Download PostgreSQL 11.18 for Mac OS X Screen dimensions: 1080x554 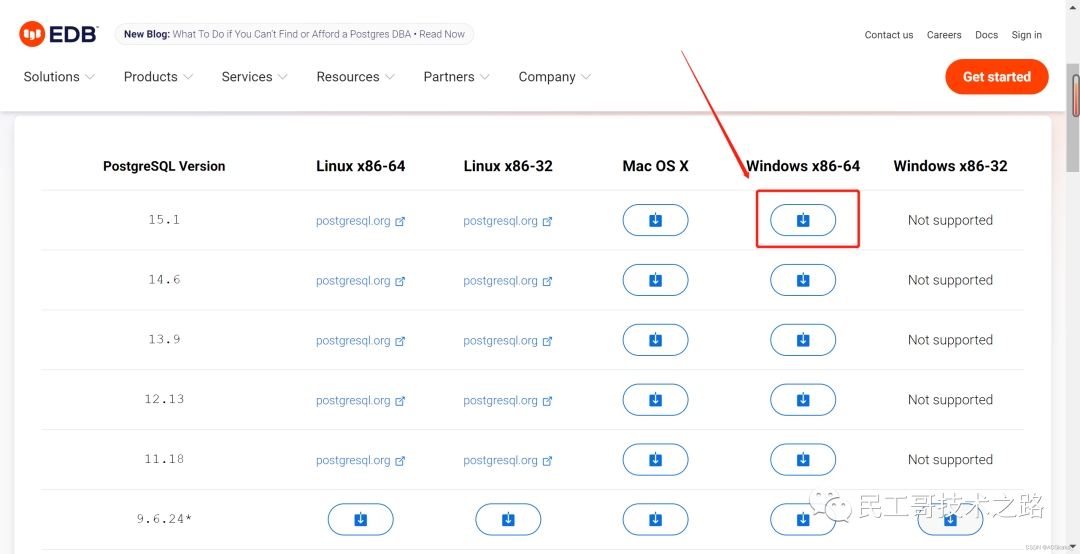click(655, 460)
